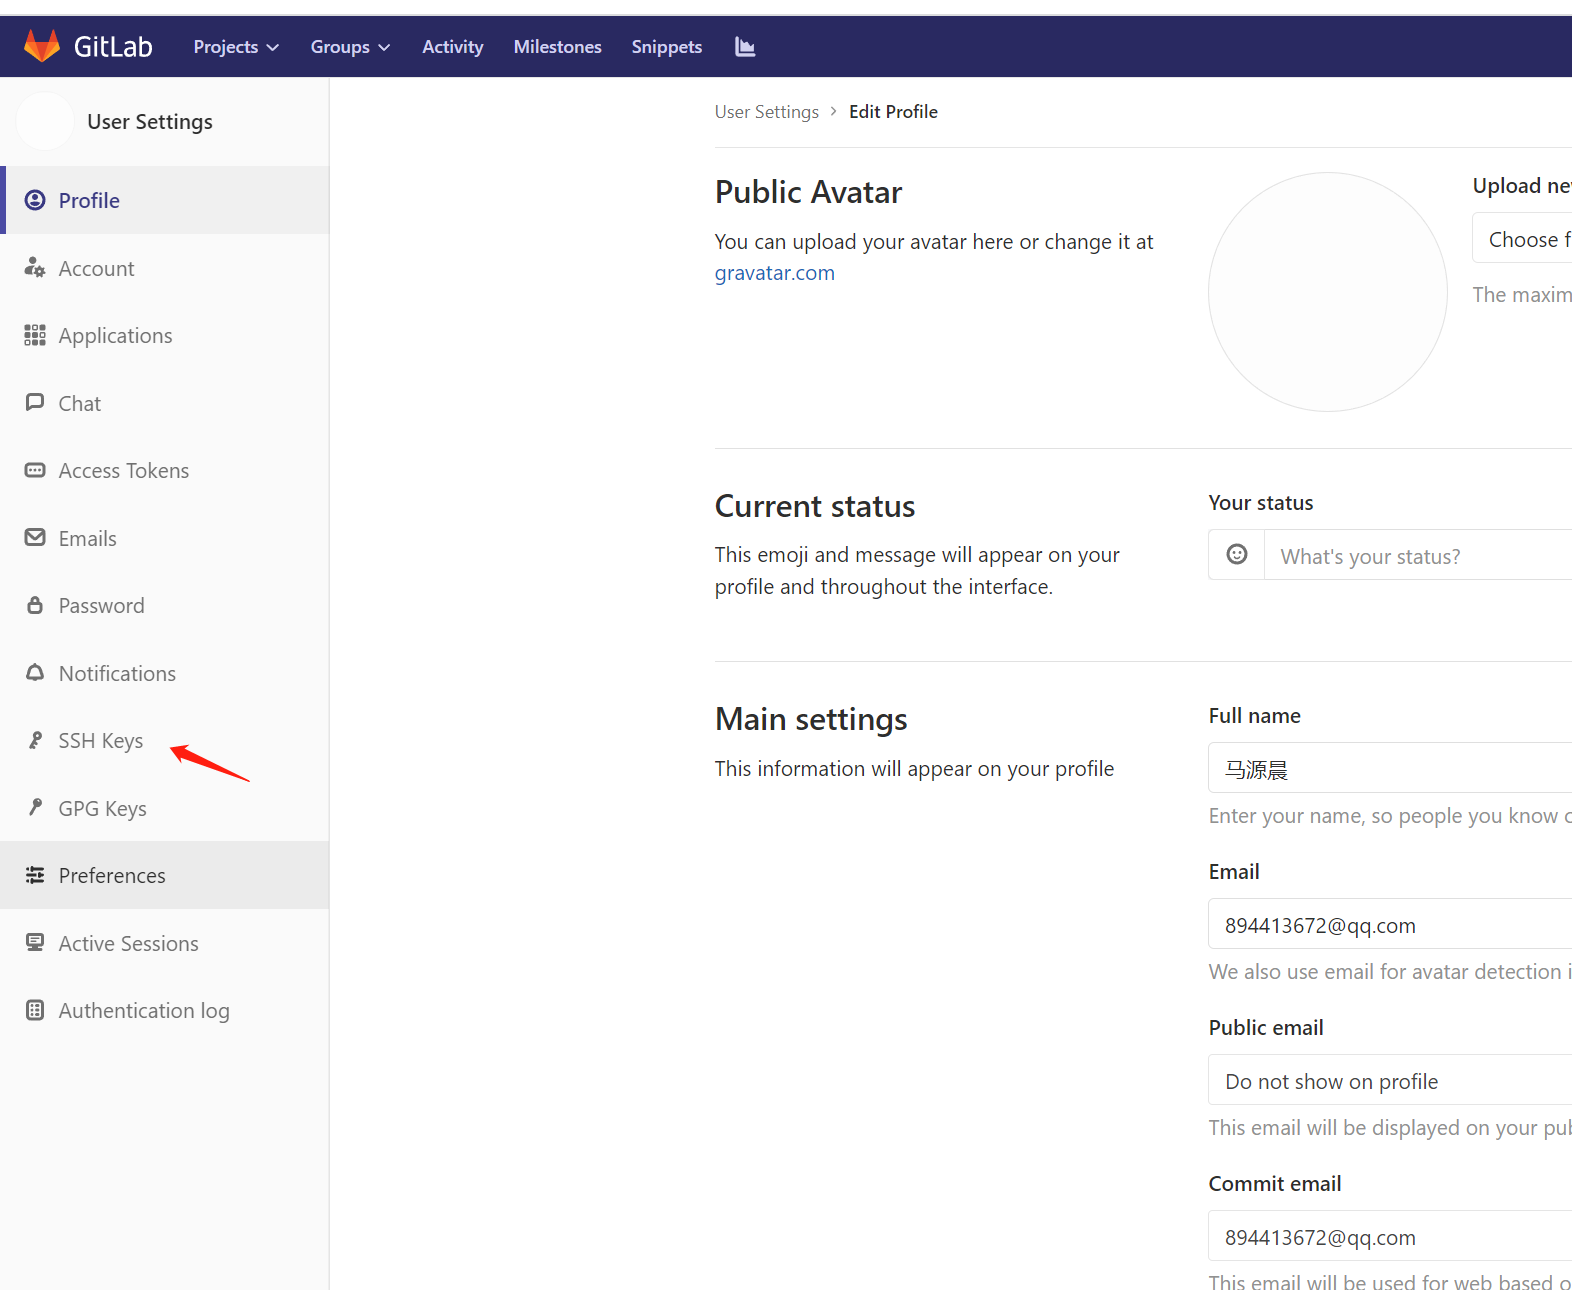Click the large public avatar image
1572x1290 pixels.
1328,292
